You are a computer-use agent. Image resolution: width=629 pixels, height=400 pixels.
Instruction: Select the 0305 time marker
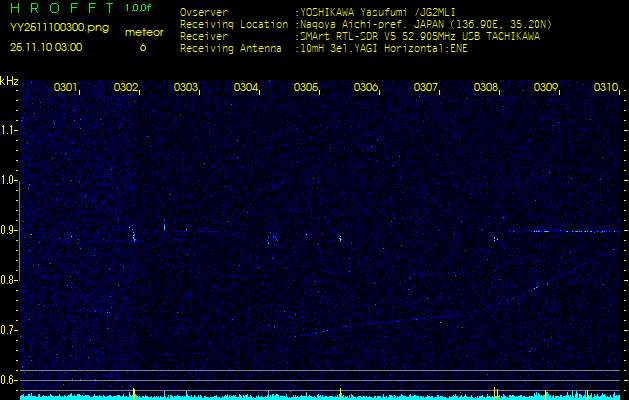[x=306, y=88]
